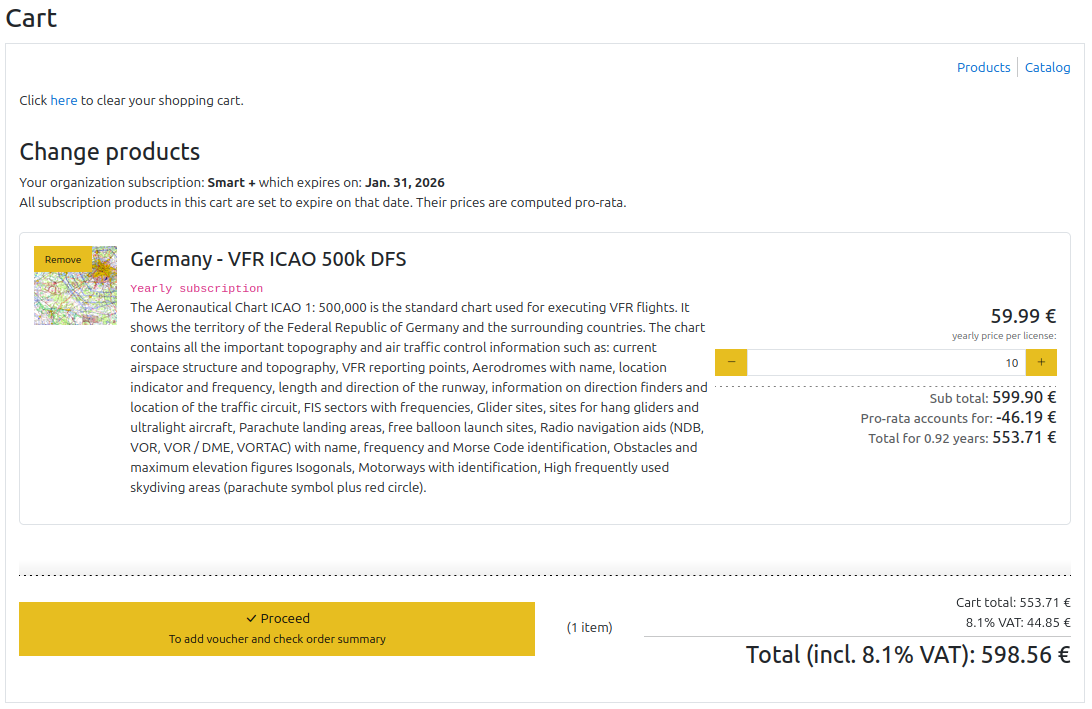Click the '(1 item)' count text

click(x=589, y=628)
